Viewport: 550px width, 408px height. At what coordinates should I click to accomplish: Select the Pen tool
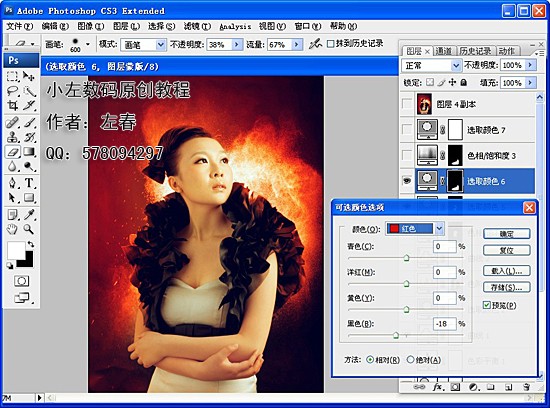coord(13,183)
